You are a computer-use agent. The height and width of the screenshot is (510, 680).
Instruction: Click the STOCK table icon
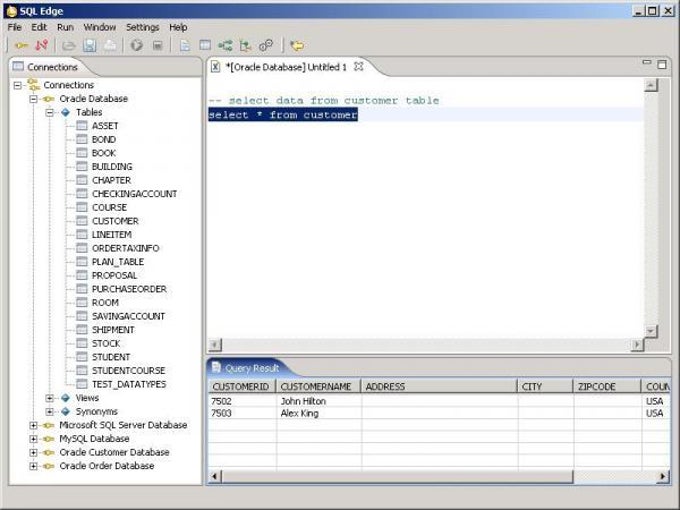point(82,343)
